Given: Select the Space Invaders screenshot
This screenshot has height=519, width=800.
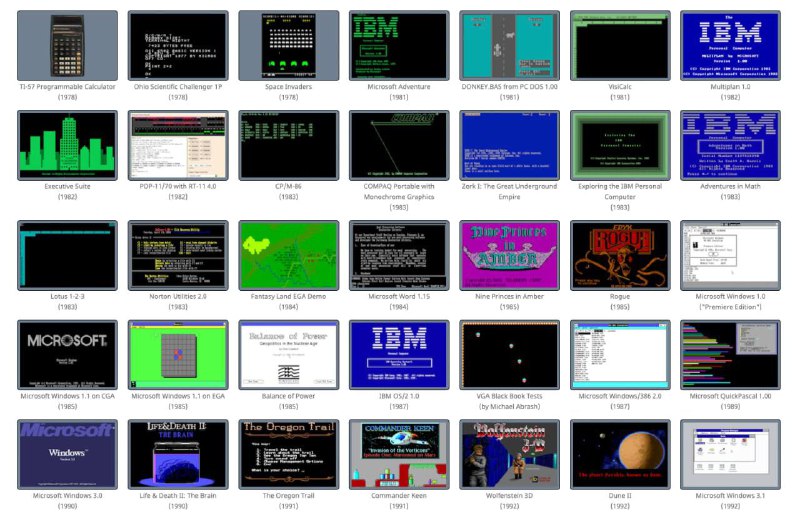Looking at the screenshot, I should [x=288, y=45].
